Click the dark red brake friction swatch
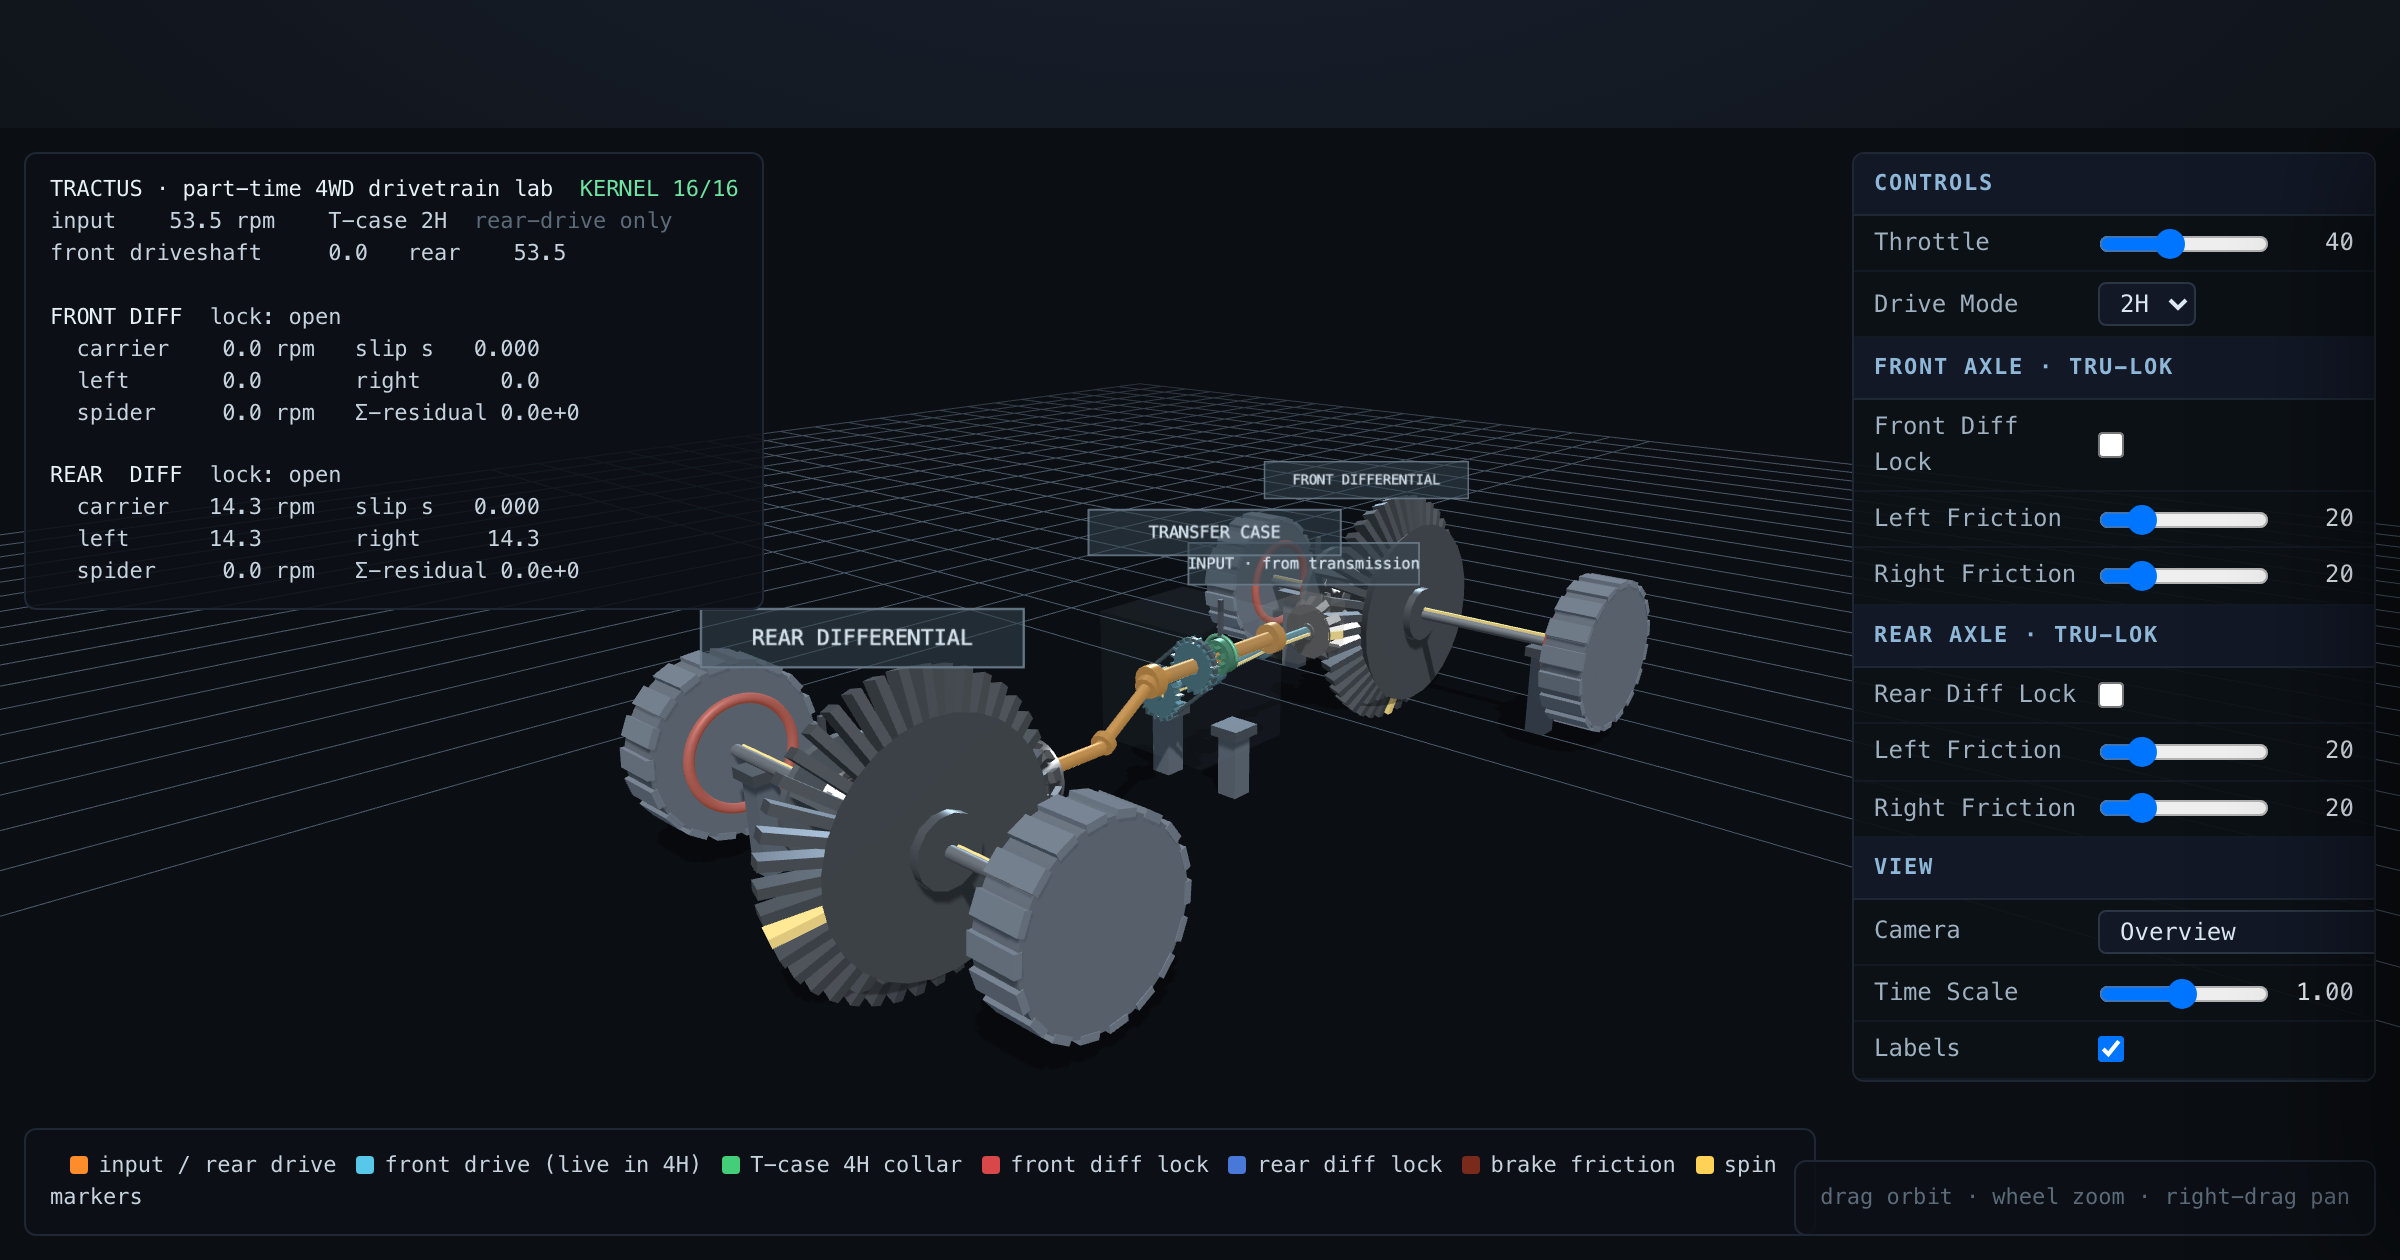This screenshot has width=2400, height=1260. 1471,1165
